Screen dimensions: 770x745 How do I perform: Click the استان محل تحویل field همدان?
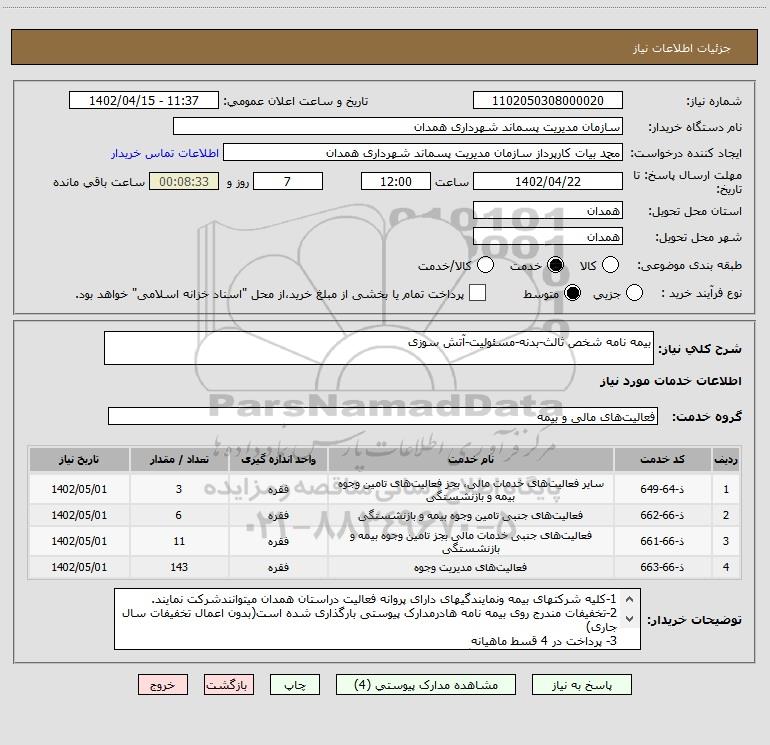548,211
